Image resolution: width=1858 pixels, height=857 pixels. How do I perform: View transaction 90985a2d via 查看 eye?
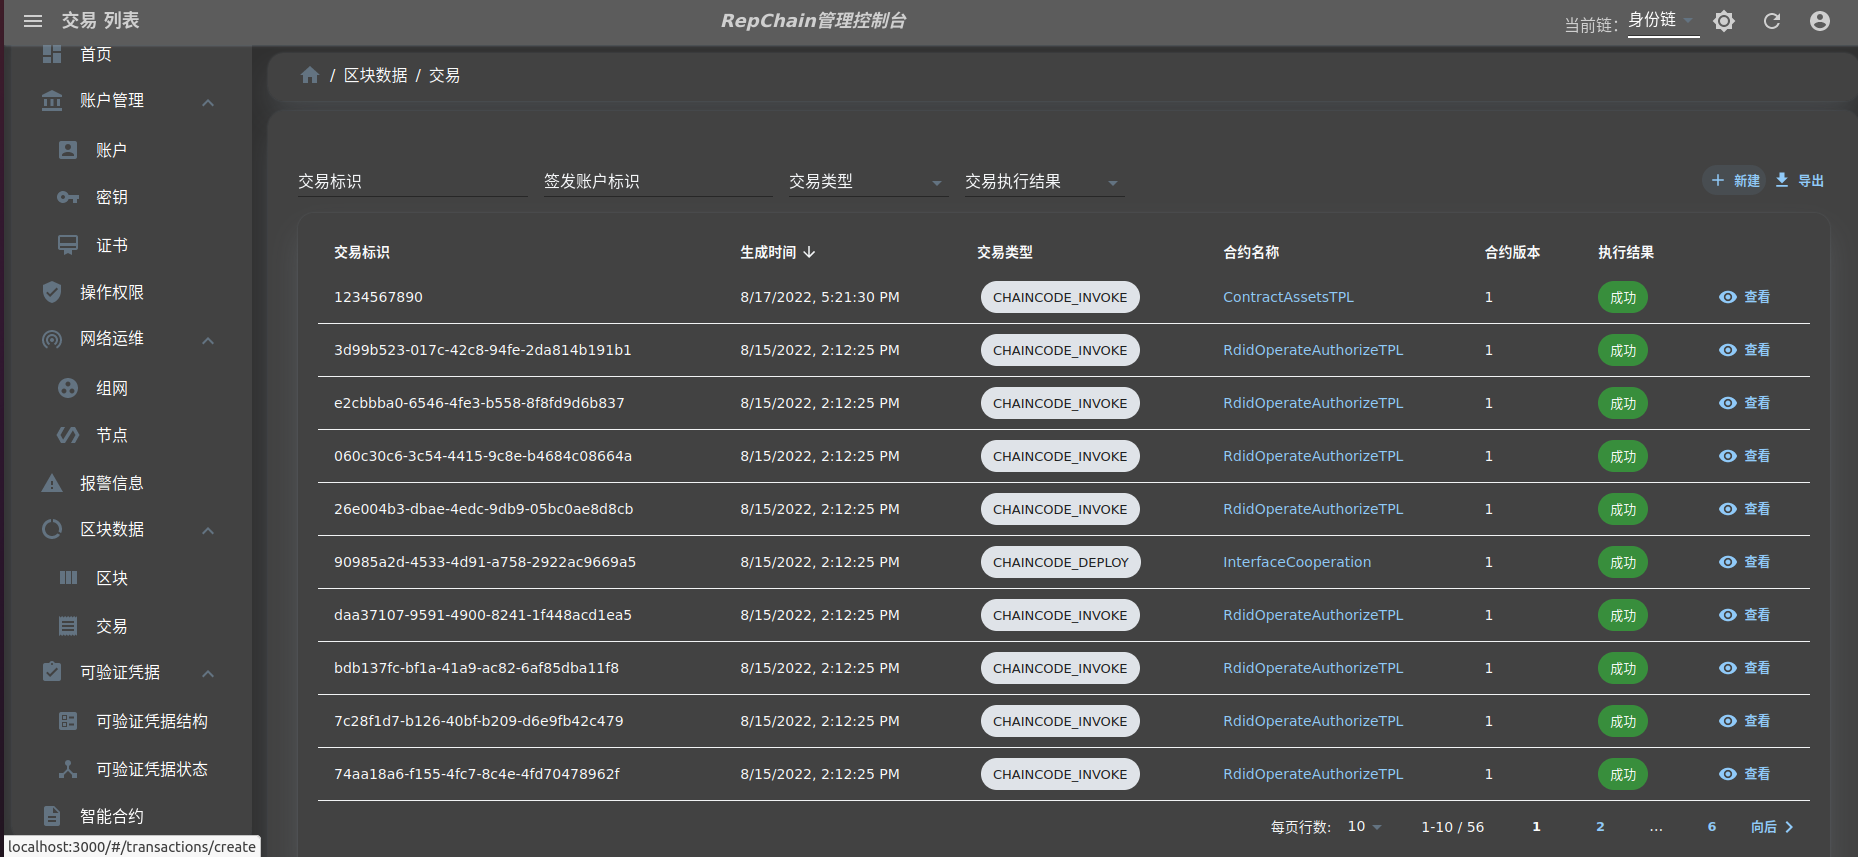pos(1744,562)
